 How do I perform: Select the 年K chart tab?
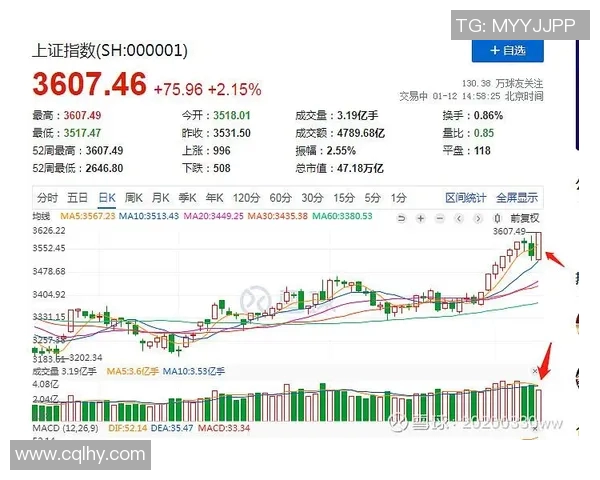coord(214,198)
